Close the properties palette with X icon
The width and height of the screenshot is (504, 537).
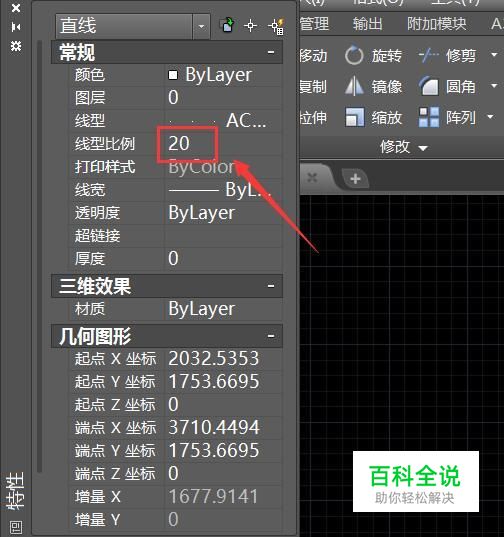16,8
